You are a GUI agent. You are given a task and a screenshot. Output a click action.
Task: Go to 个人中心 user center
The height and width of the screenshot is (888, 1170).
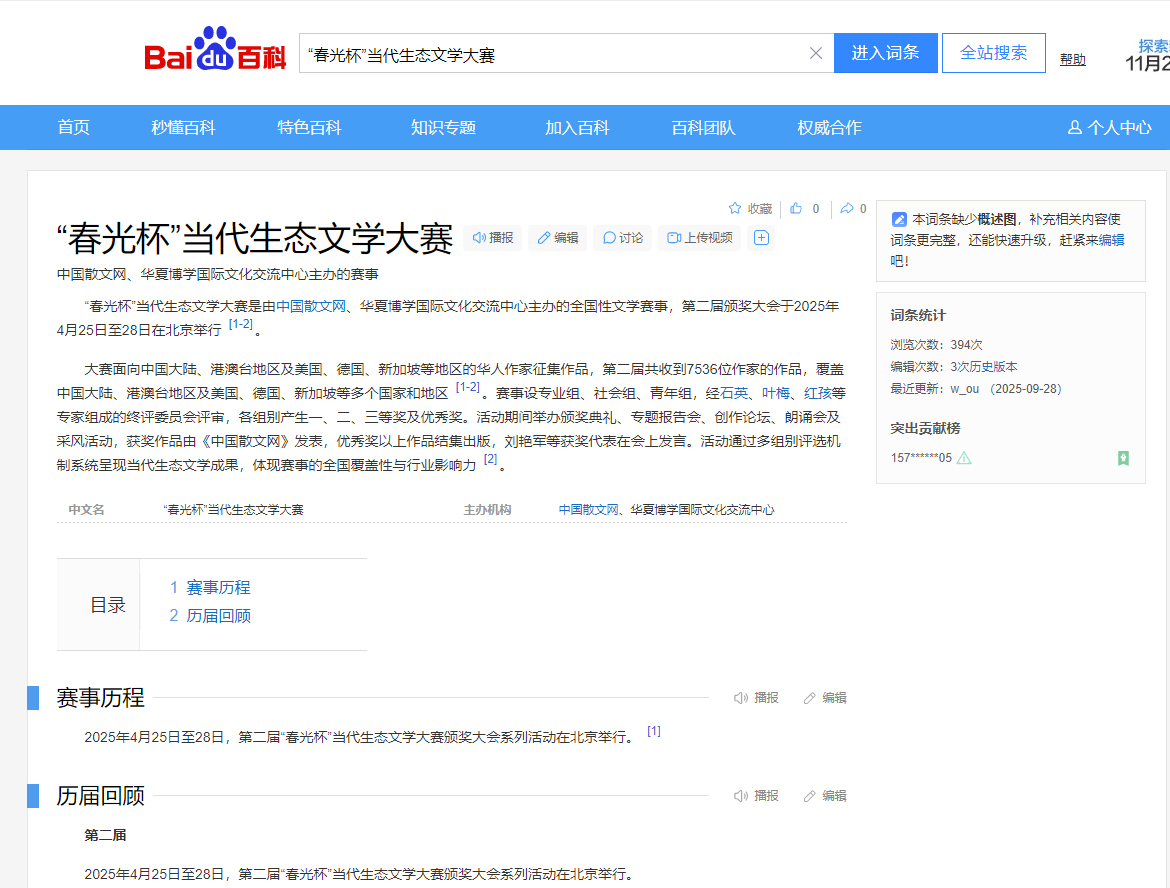pyautogui.click(x=1110, y=128)
